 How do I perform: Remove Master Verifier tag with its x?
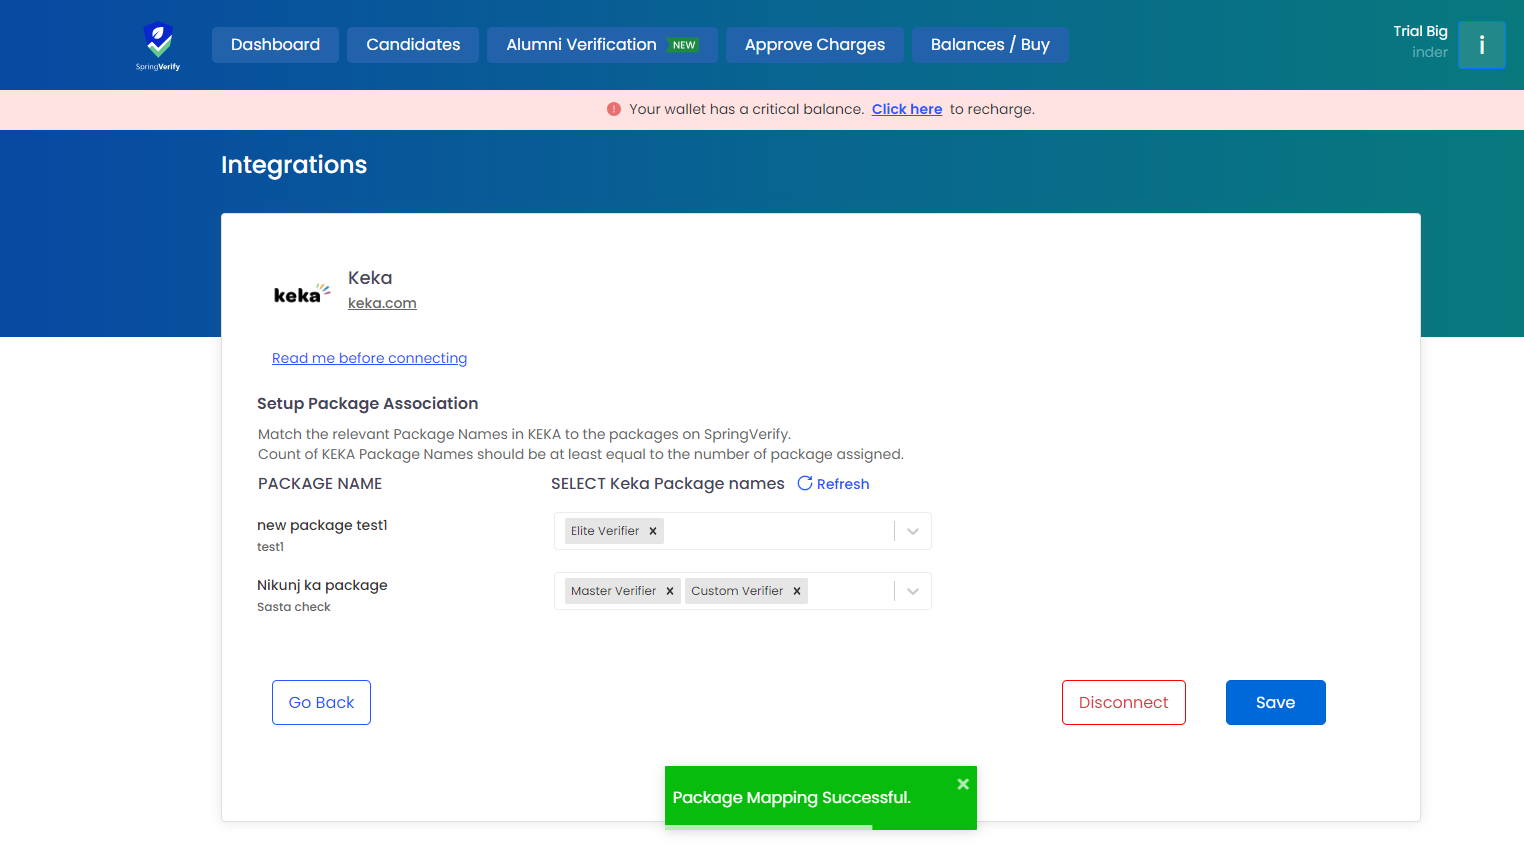(670, 591)
